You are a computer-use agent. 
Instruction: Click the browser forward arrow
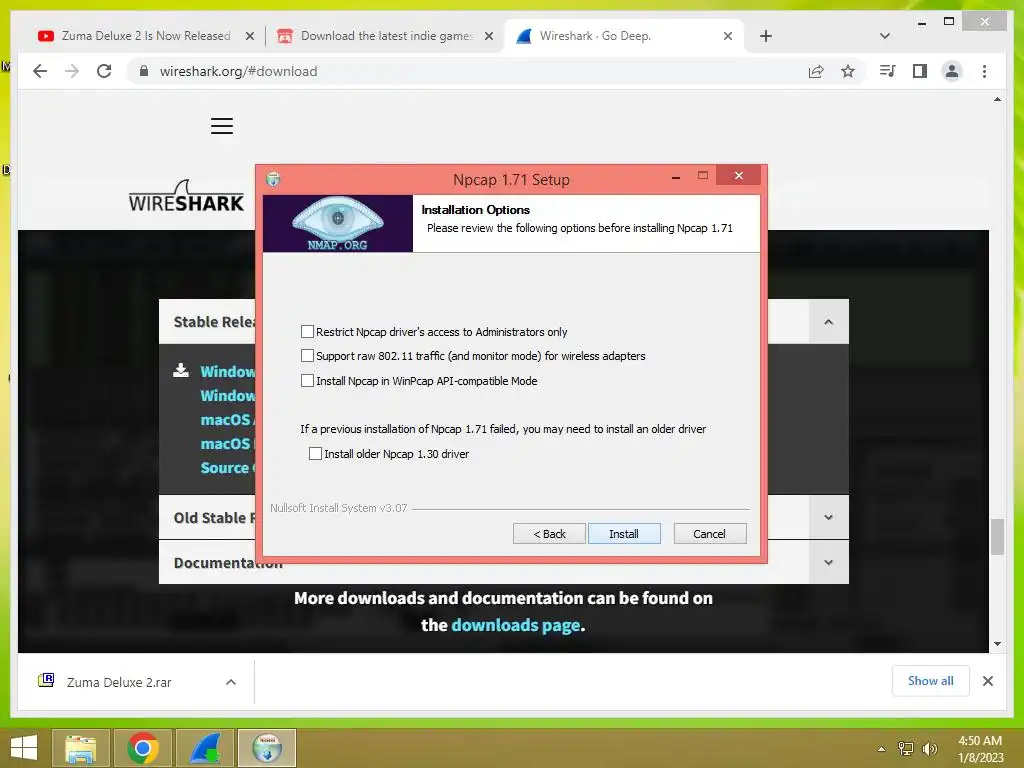[x=72, y=71]
